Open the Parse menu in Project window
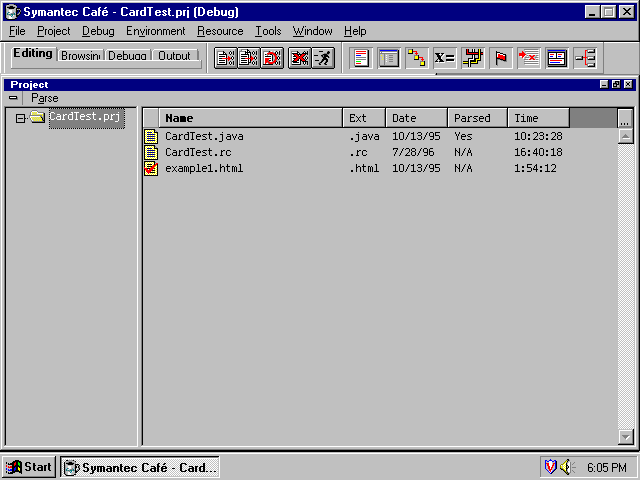 pos(44,98)
